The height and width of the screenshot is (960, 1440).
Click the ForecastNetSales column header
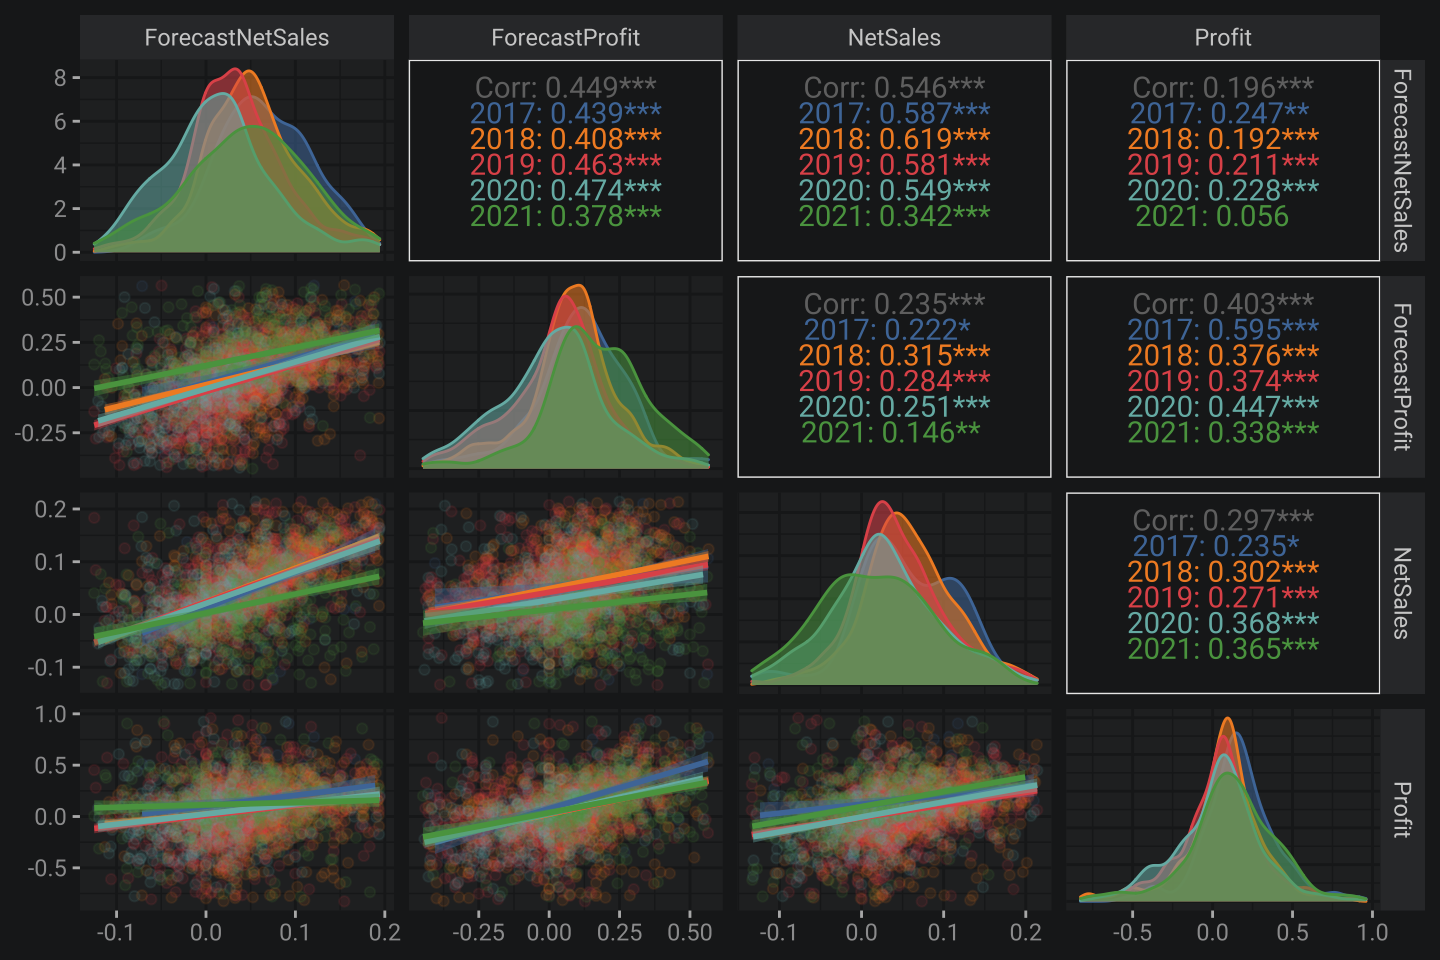(236, 38)
